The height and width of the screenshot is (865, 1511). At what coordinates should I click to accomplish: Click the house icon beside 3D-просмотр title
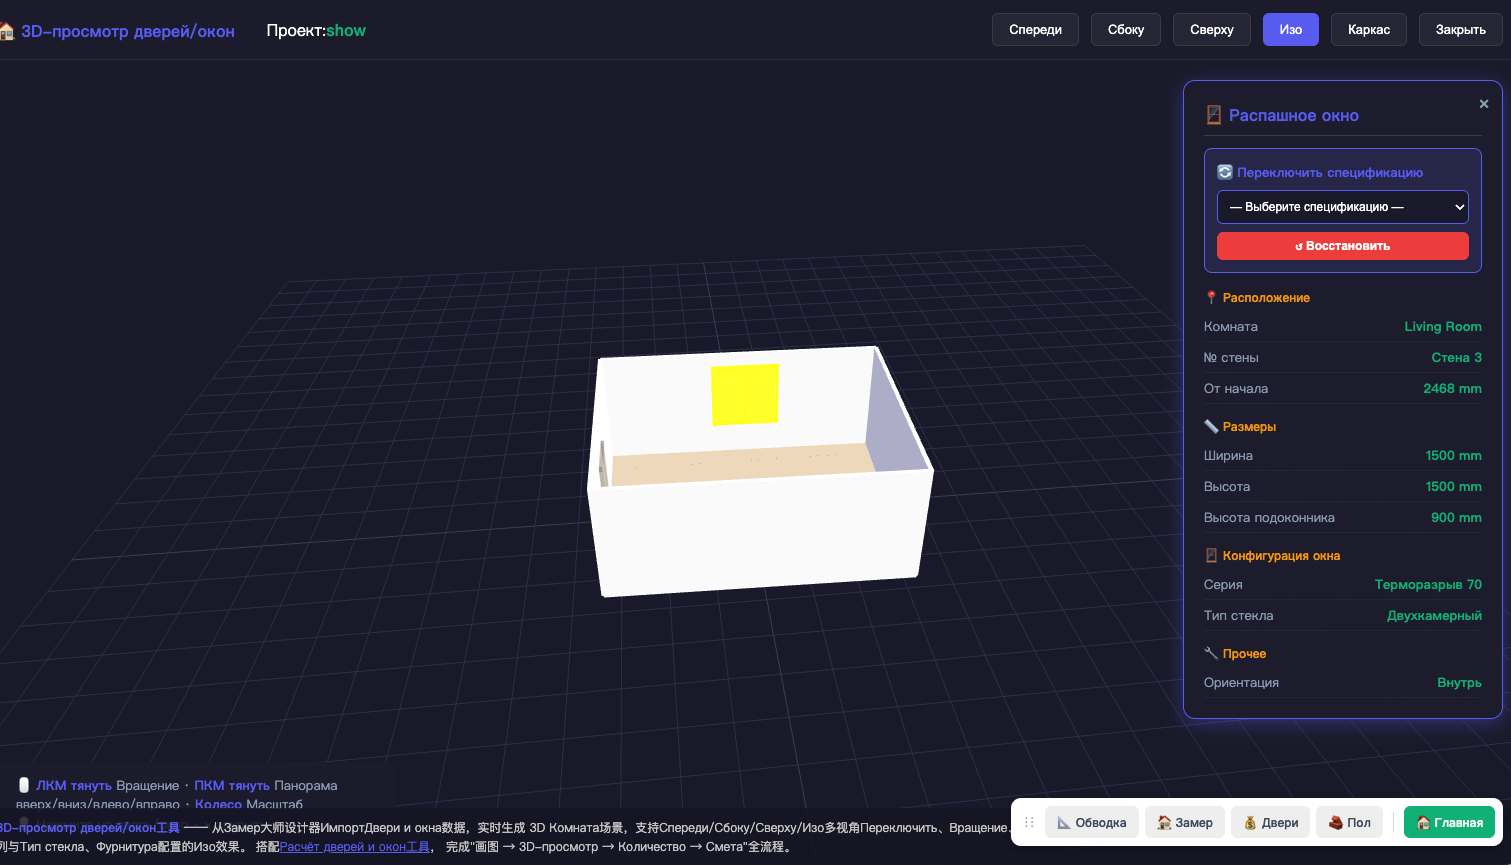coord(7,31)
